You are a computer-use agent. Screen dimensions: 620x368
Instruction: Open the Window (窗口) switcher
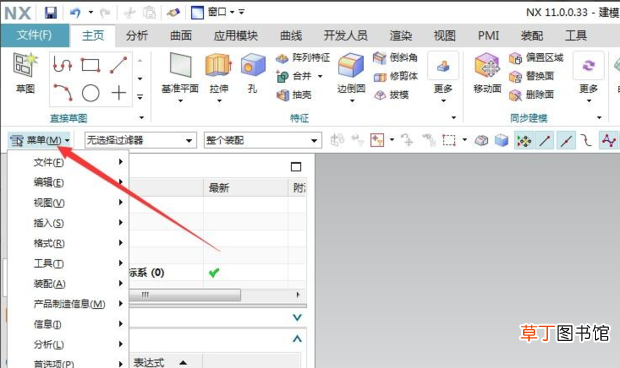pos(213,13)
